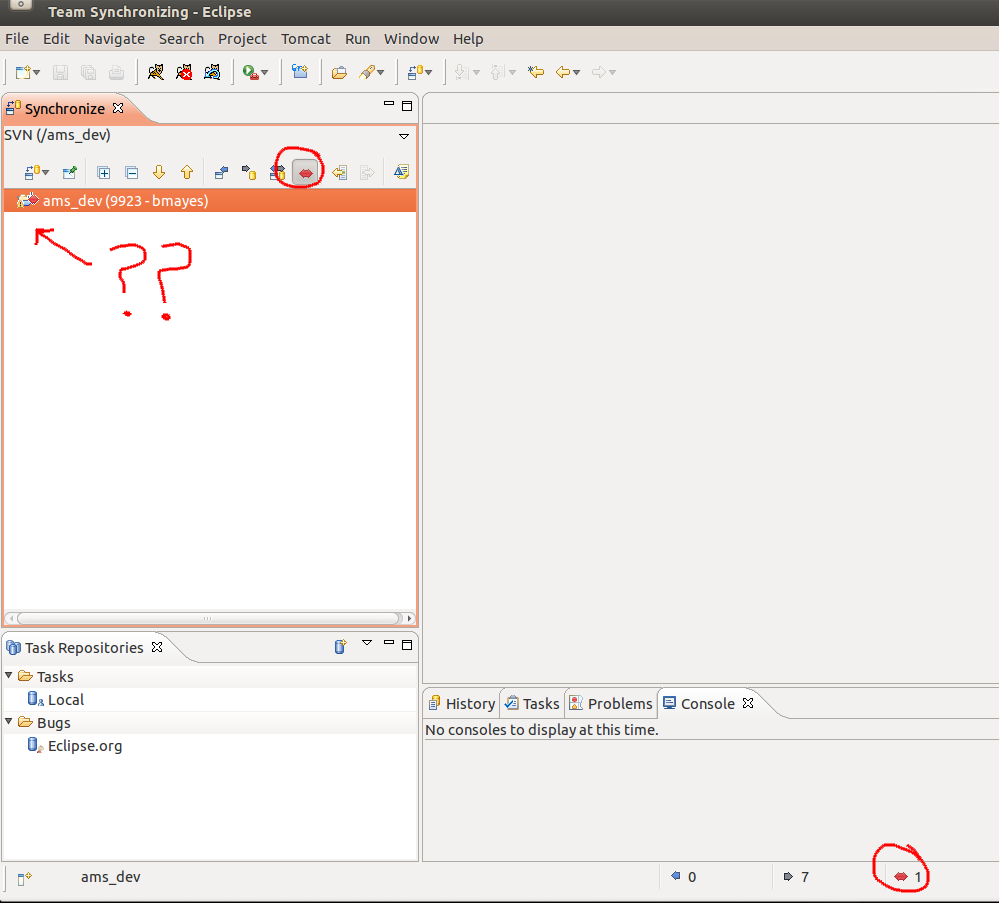Click the grayed-out Print icon
This screenshot has width=999, height=903.
117,73
